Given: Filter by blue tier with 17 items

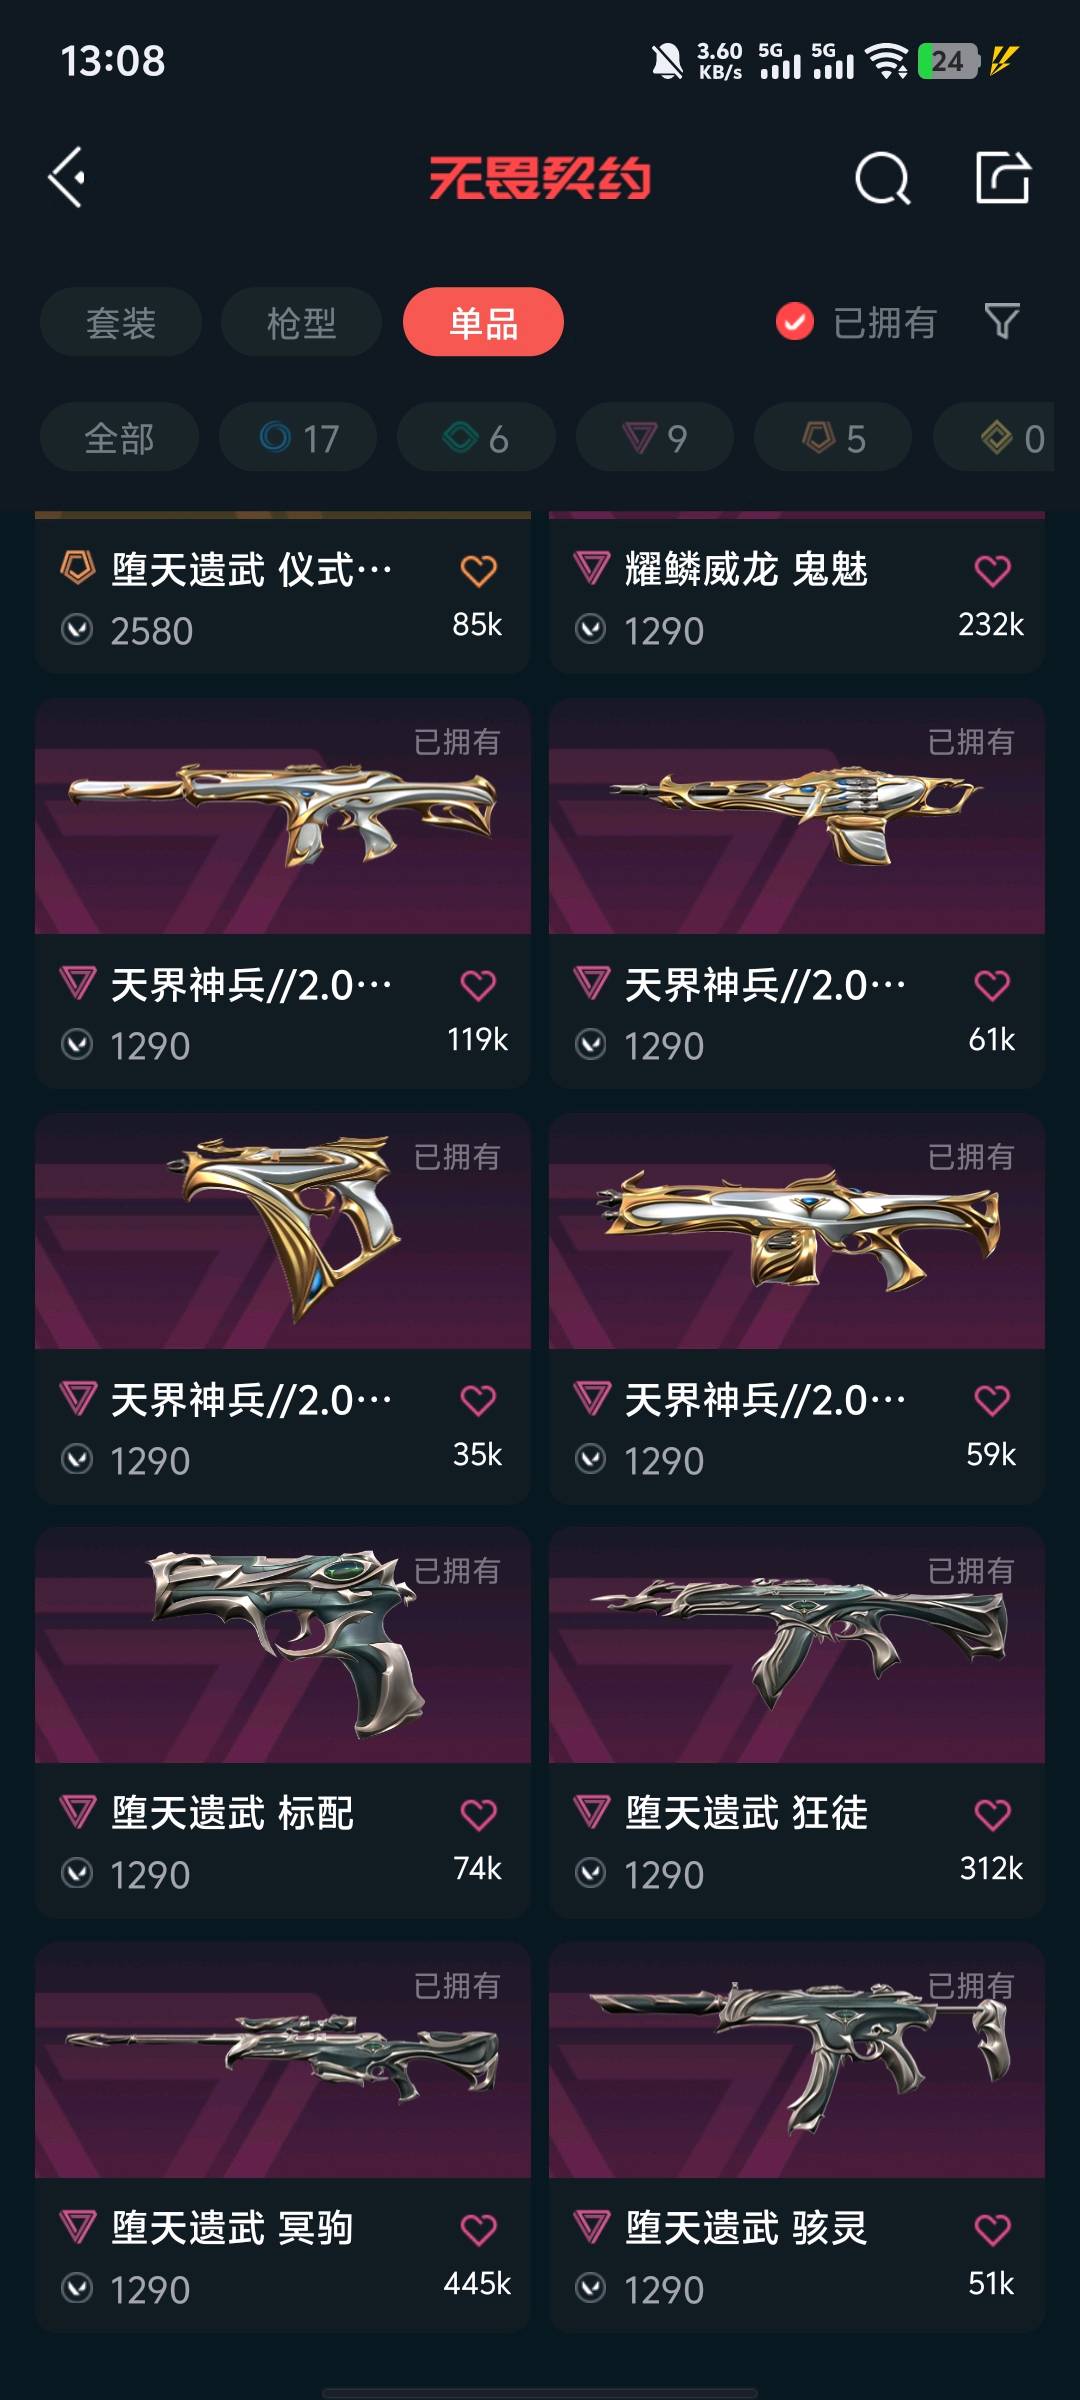Looking at the screenshot, I should point(298,438).
